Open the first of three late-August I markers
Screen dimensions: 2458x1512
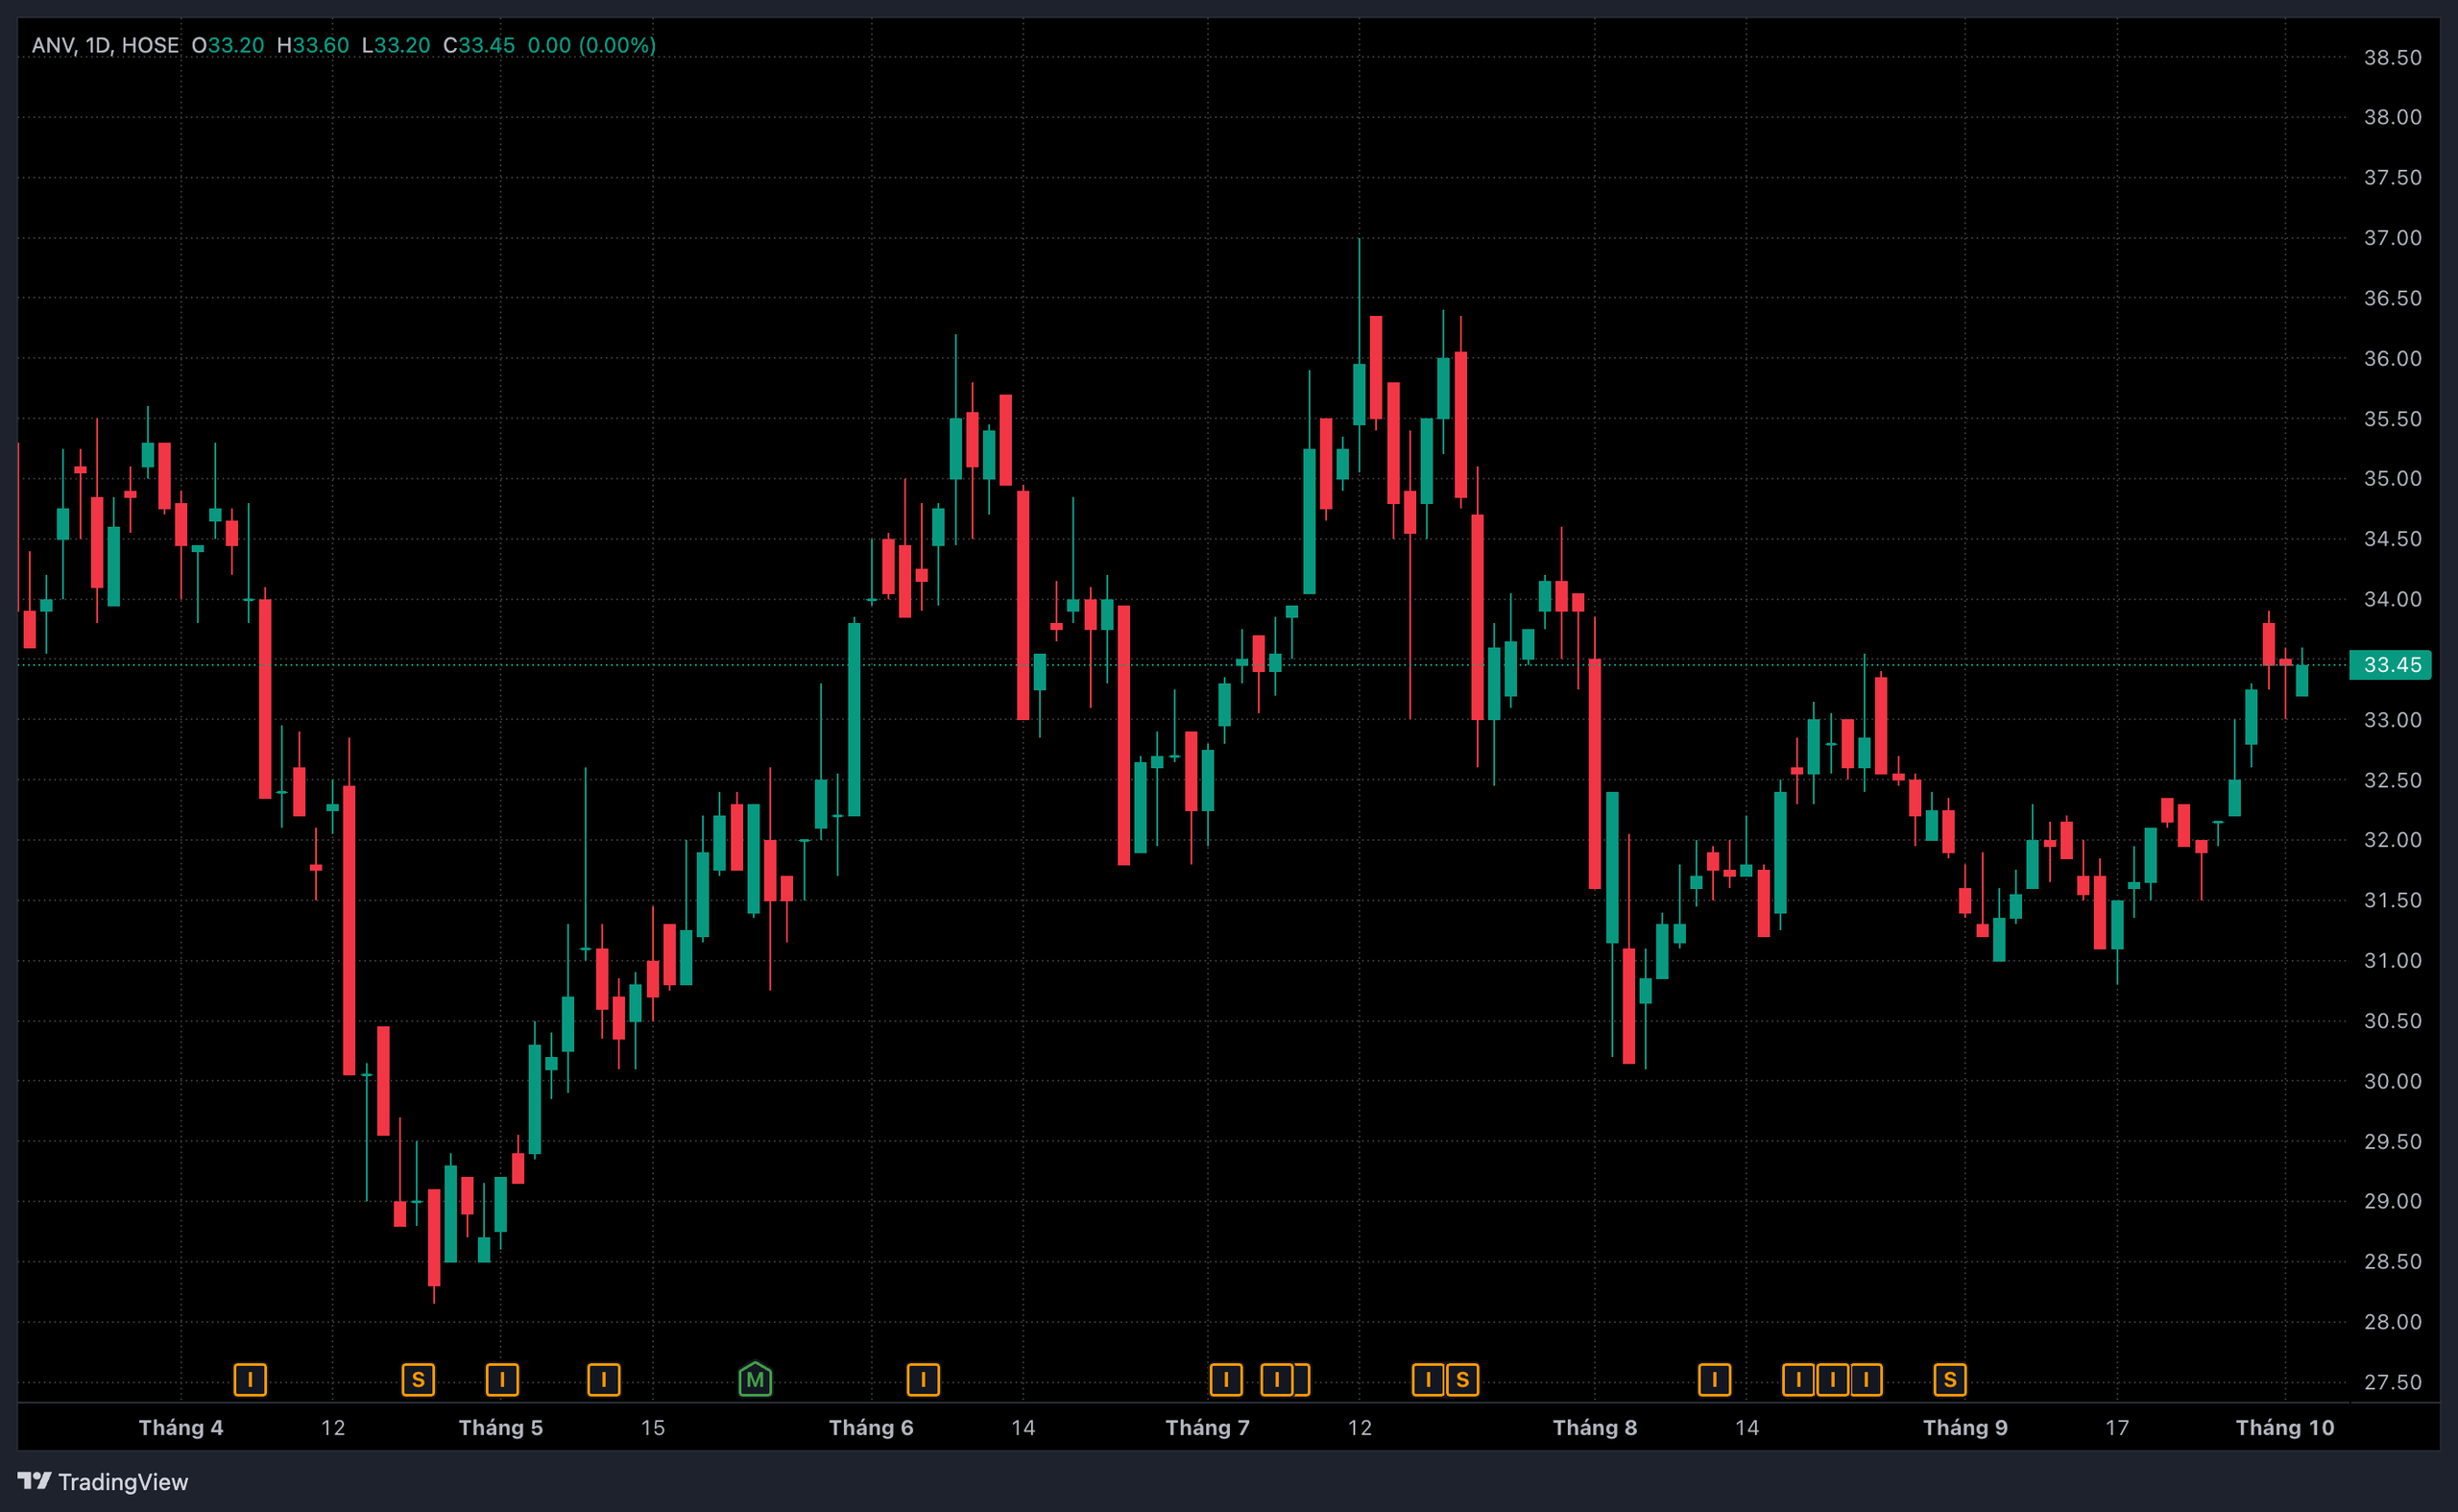pos(1798,1380)
